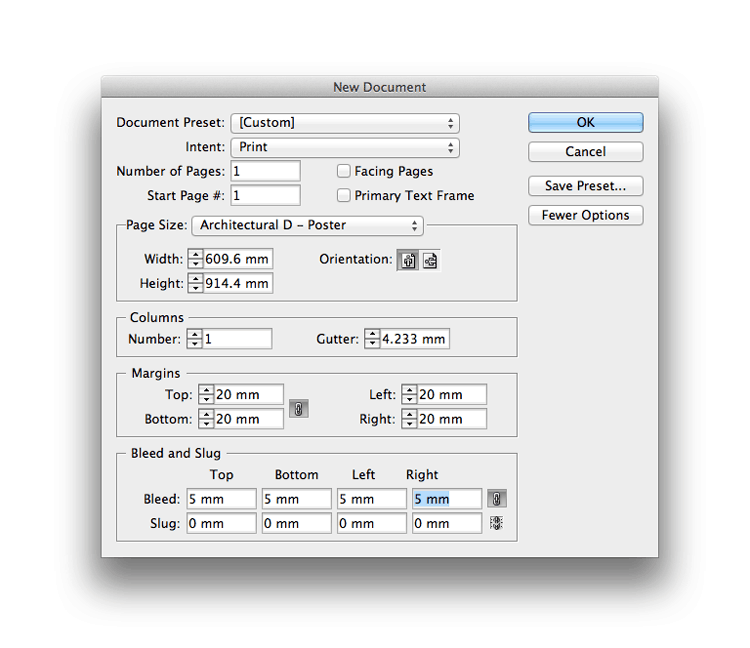The height and width of the screenshot is (648, 750).
Task: Click the Slug Left field
Action: 372,523
